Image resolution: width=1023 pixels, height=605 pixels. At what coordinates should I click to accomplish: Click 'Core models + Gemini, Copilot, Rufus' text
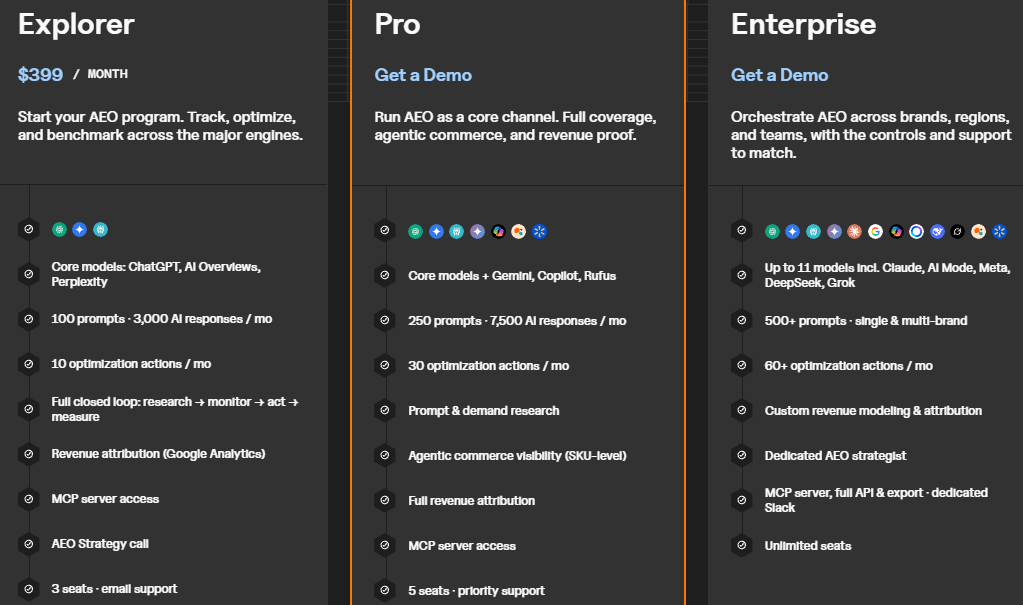pos(512,276)
